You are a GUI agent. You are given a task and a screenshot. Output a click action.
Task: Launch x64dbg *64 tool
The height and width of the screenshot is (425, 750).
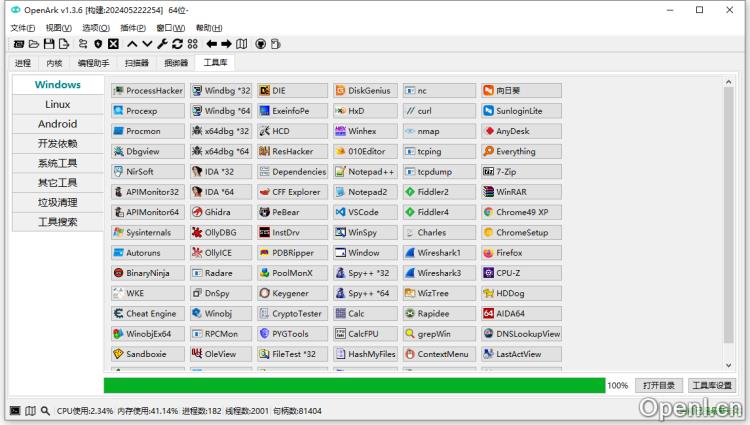tap(221, 151)
